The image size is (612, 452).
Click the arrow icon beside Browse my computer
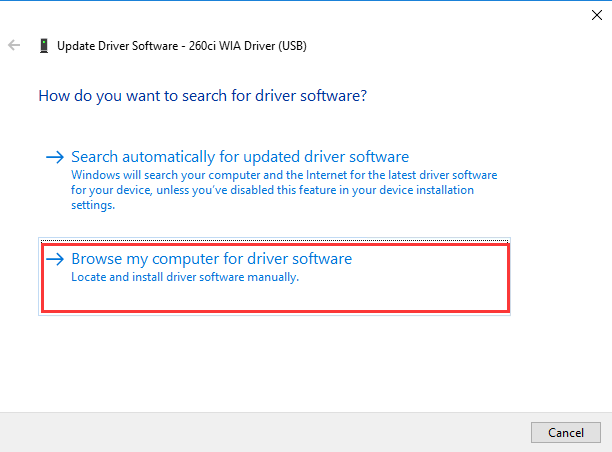55,259
